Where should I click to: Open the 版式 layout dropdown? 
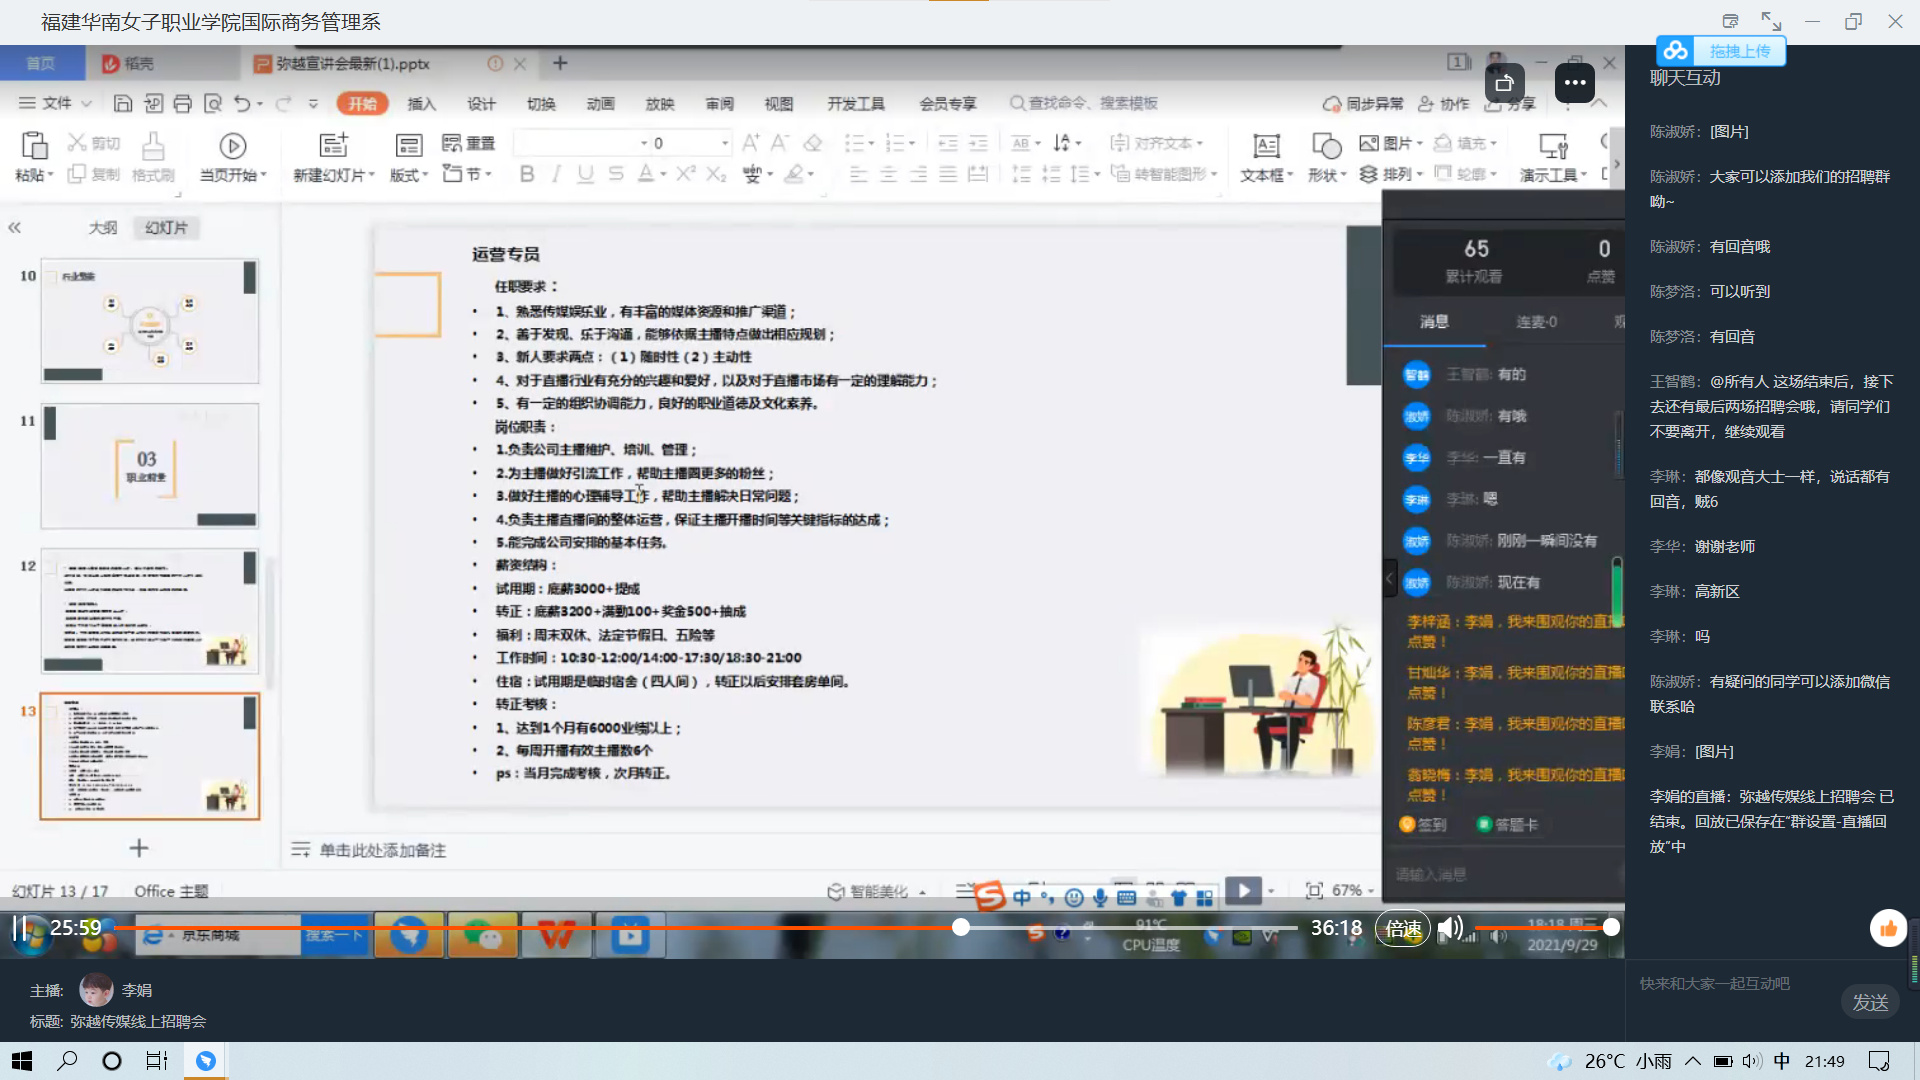(405, 173)
